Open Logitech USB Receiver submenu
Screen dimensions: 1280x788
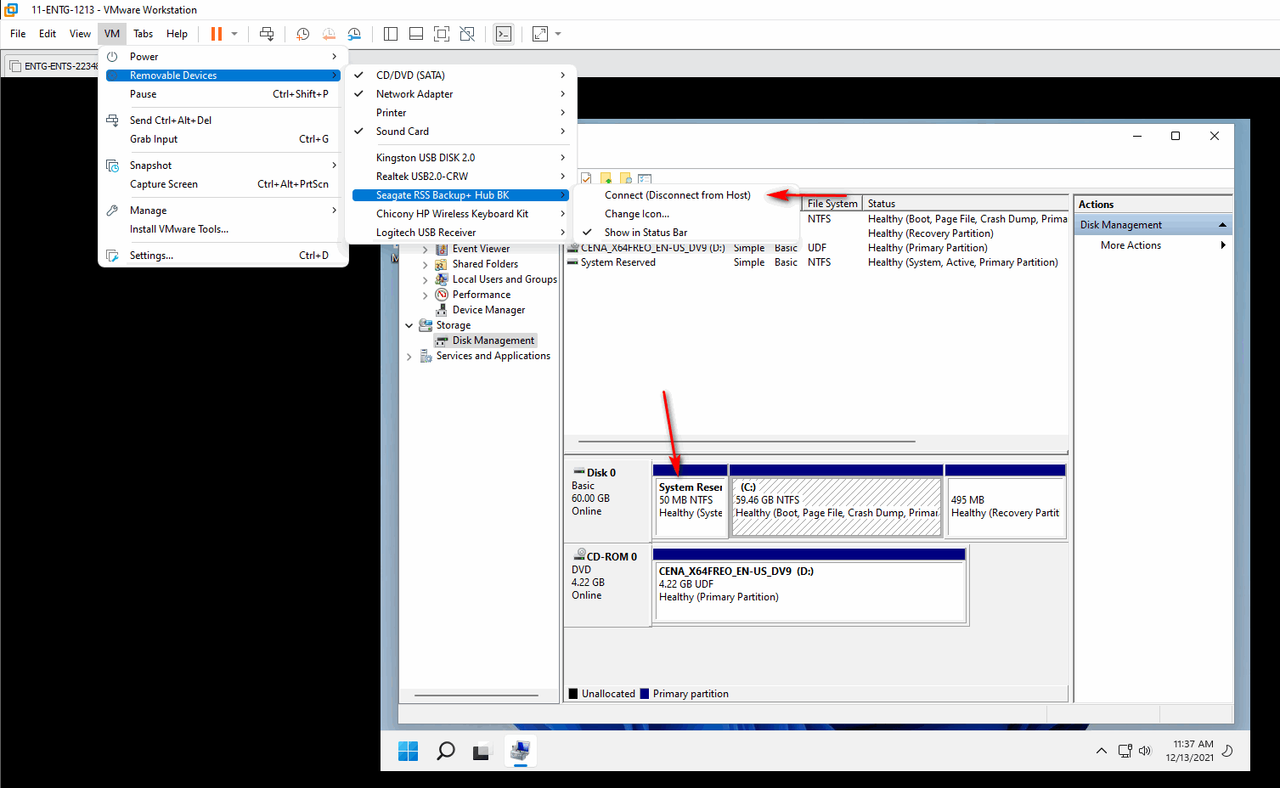pyautogui.click(x=461, y=232)
